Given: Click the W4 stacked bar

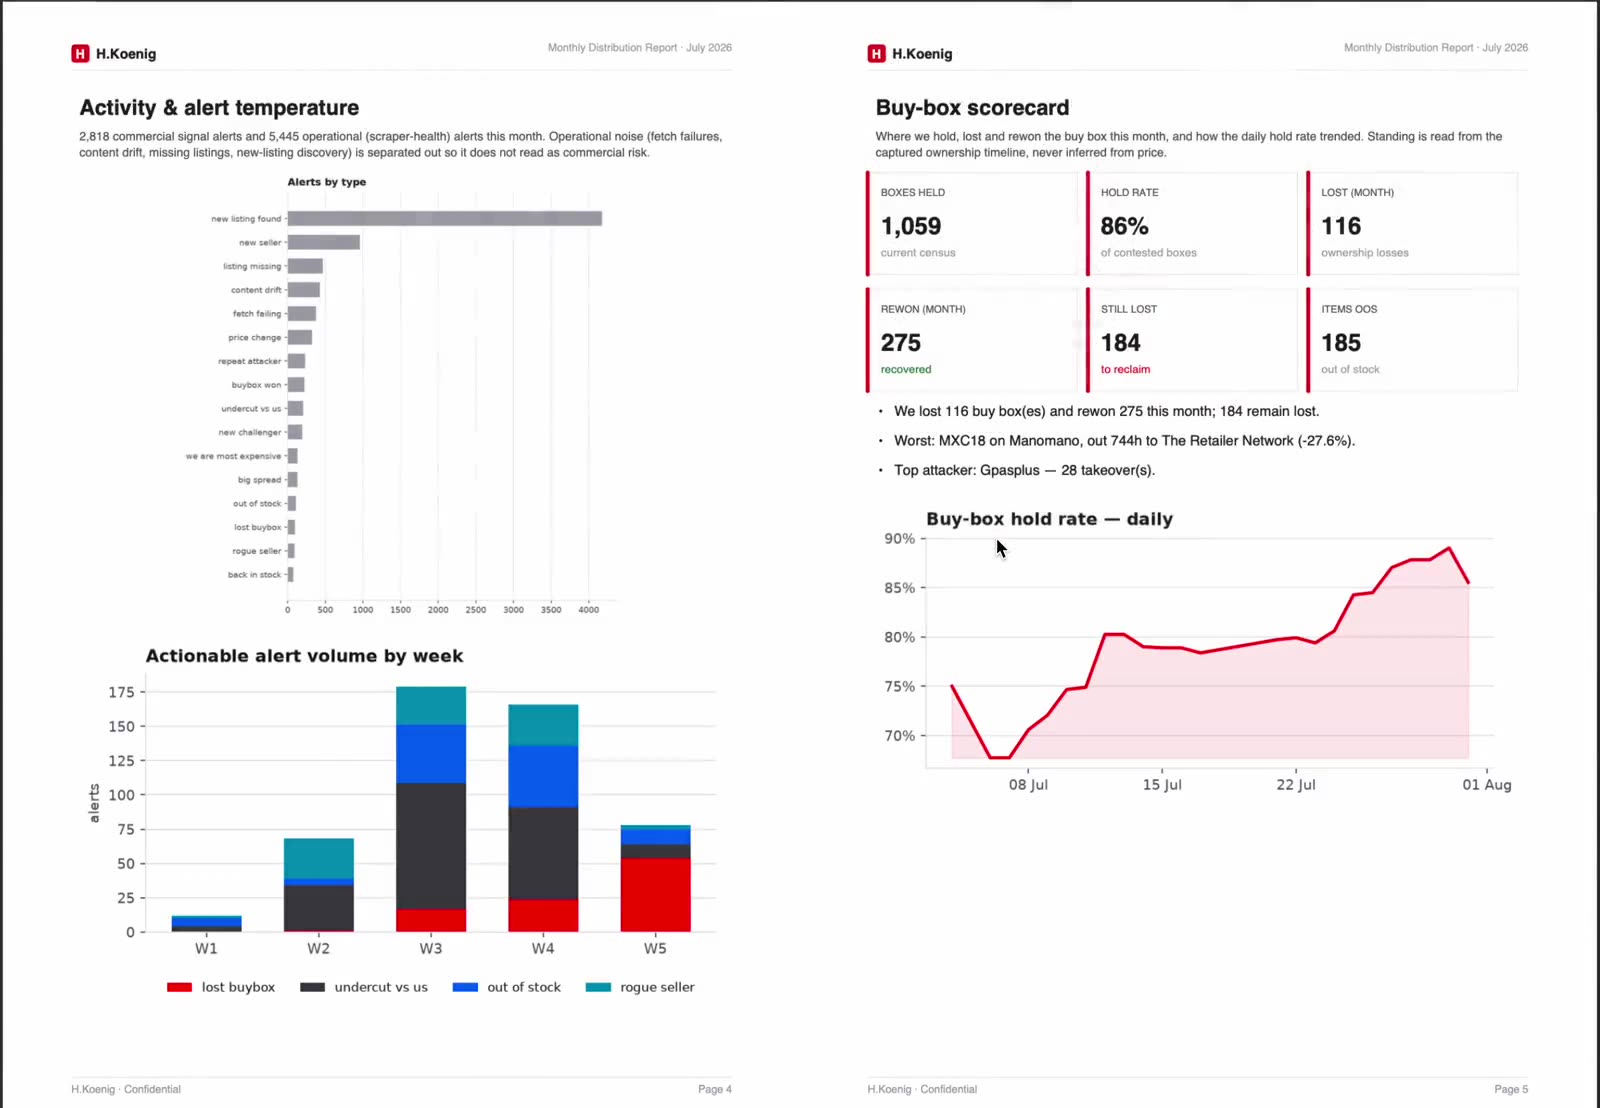Looking at the screenshot, I should (x=543, y=818).
